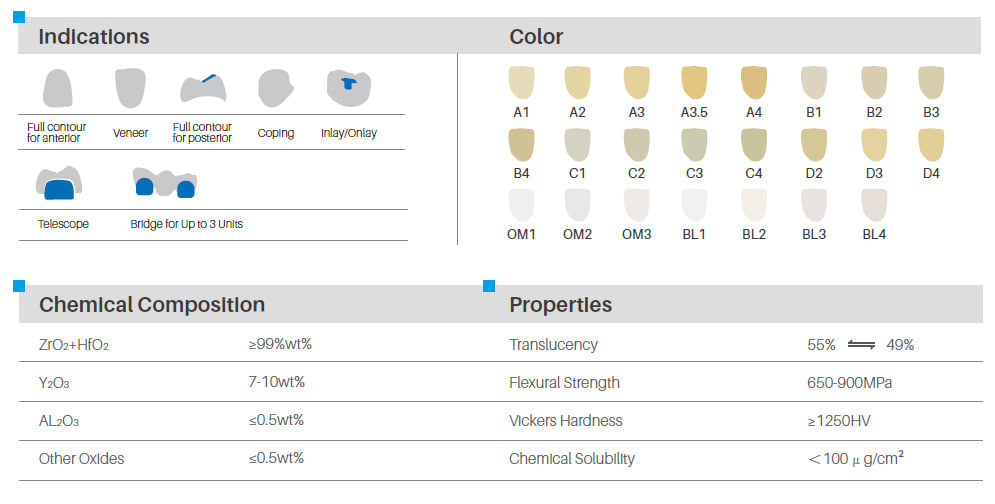The image size is (995, 504).
Task: Choose the D4 color swatch
Action: [931, 144]
